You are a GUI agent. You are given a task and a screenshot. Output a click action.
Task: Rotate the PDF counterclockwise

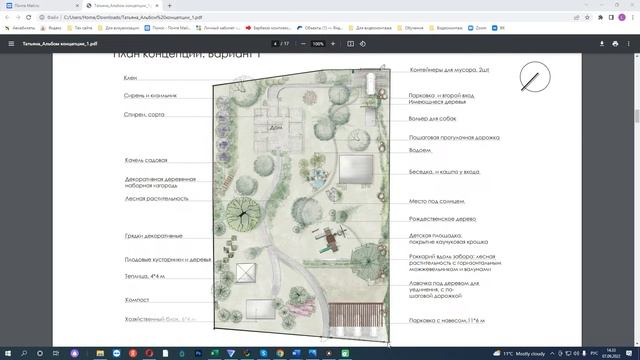tap(363, 44)
